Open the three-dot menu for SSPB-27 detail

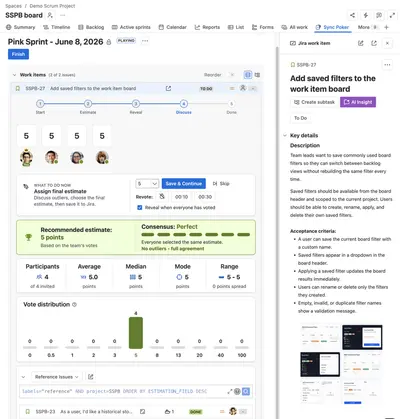[387, 65]
